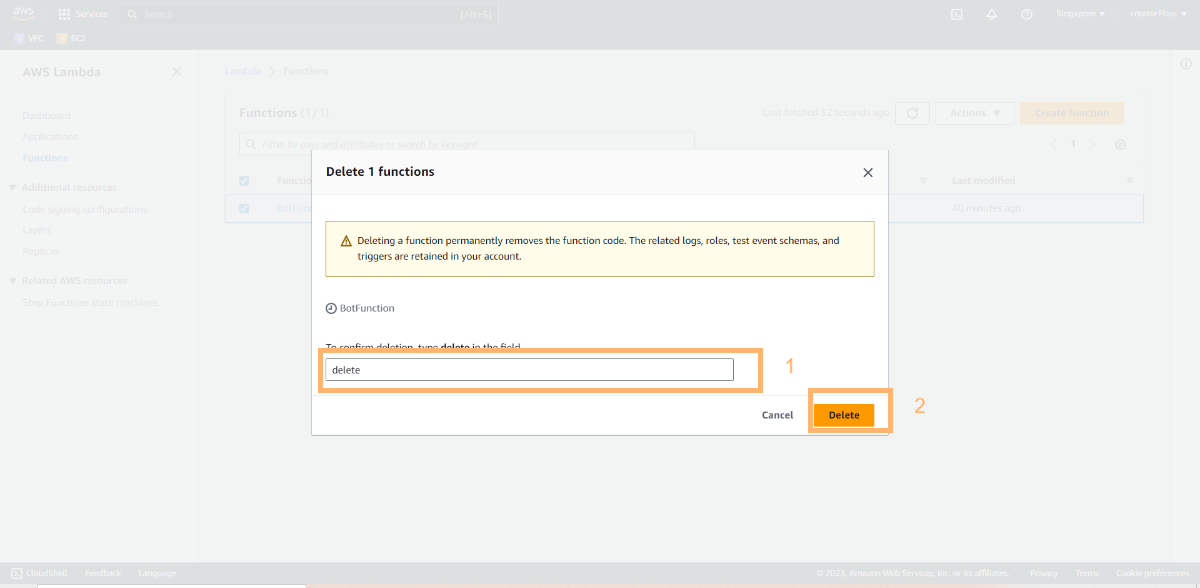Click the BotFunction name in the dialog
The width and height of the screenshot is (1200, 588).
(x=367, y=308)
